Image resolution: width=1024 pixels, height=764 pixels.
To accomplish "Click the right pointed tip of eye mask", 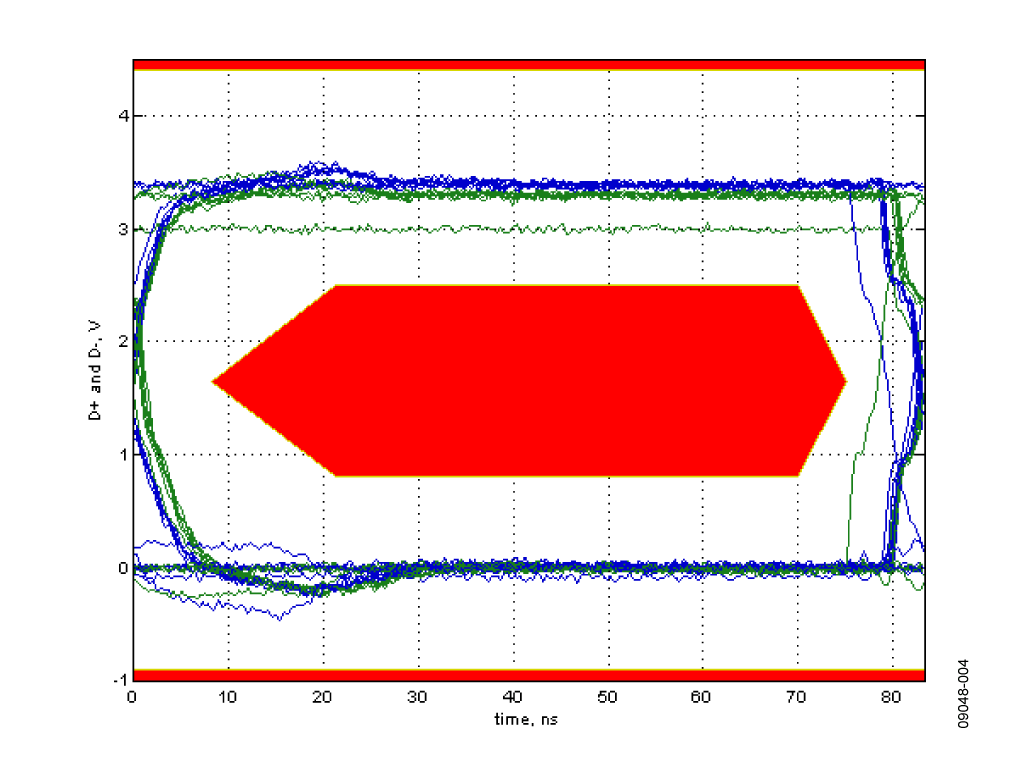I will click(844, 381).
